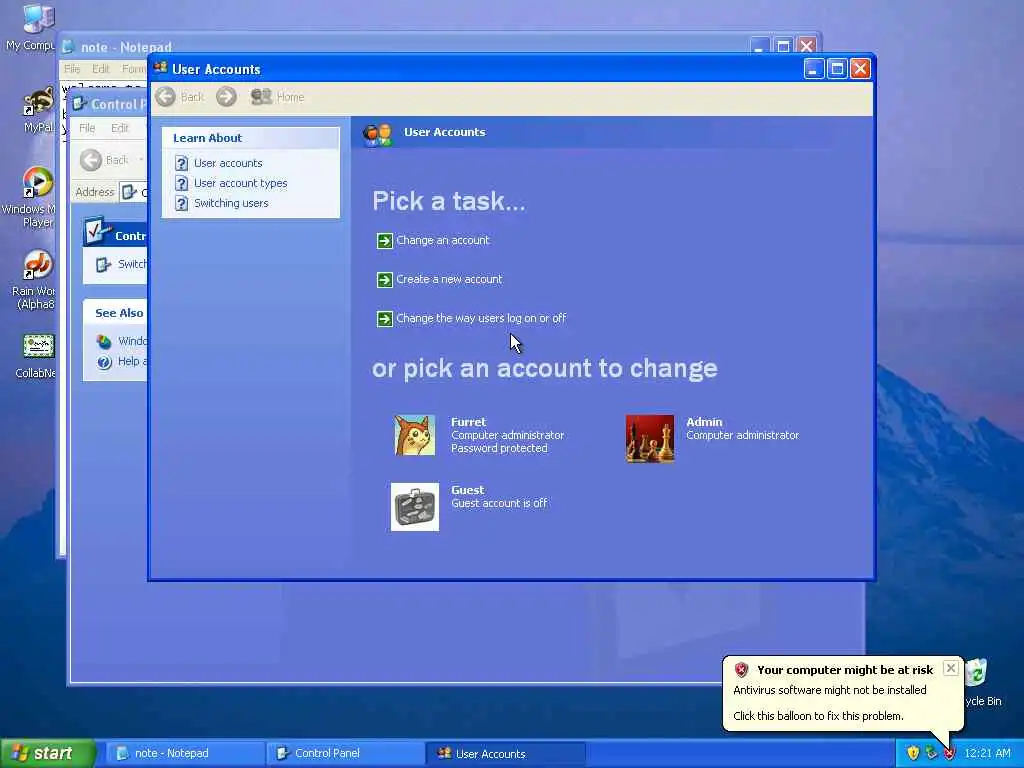Click the yellow security shield tray icon
Viewport: 1024px width, 768px height.
[913, 754]
